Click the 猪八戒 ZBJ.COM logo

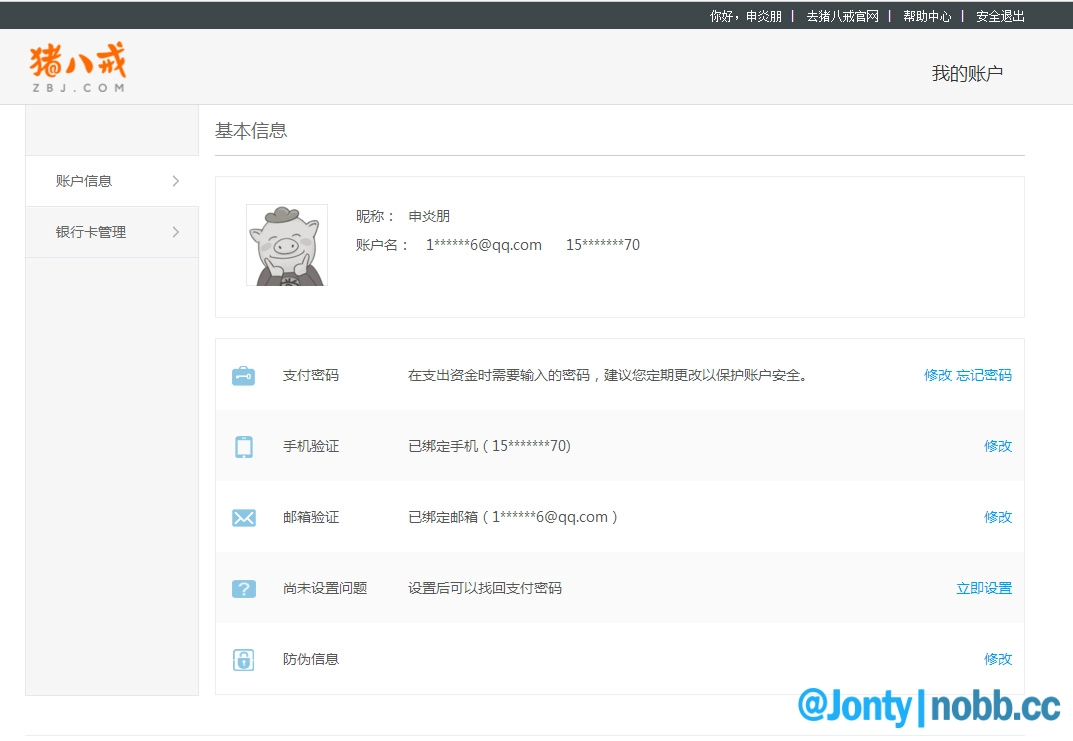[x=78, y=67]
